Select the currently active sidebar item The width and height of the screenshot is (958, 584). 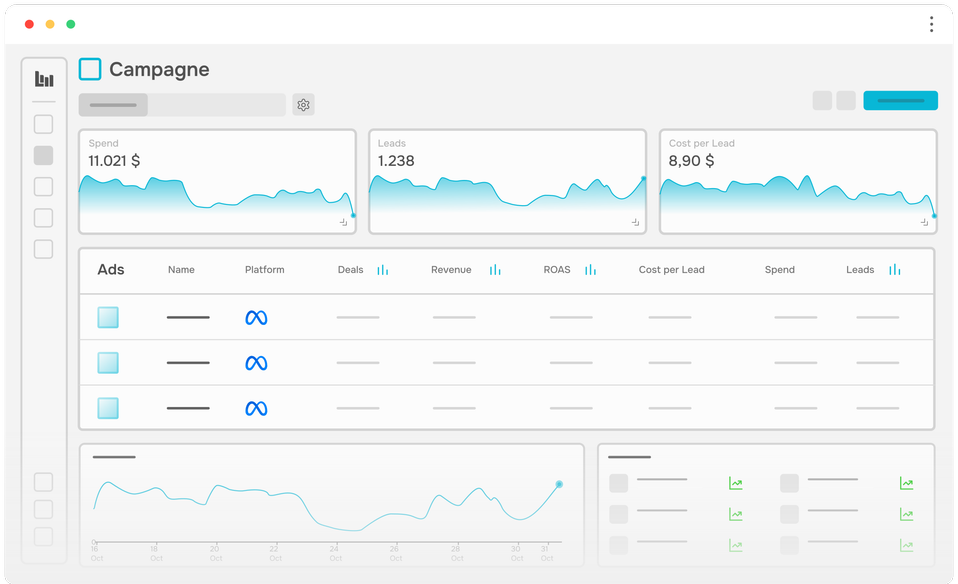43,155
